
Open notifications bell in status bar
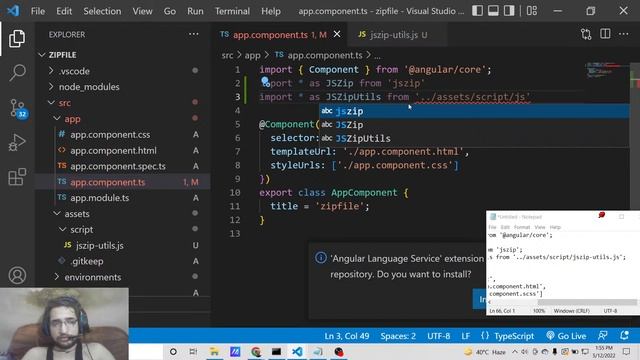(624, 336)
